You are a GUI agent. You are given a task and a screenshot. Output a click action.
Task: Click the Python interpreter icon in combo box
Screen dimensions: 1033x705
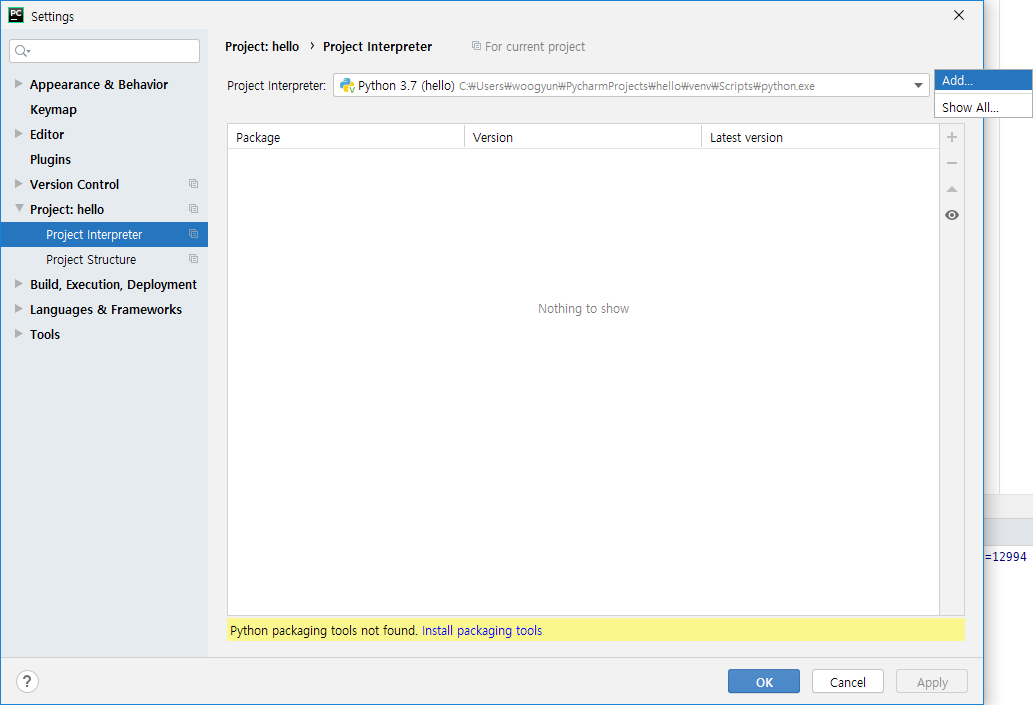[347, 86]
